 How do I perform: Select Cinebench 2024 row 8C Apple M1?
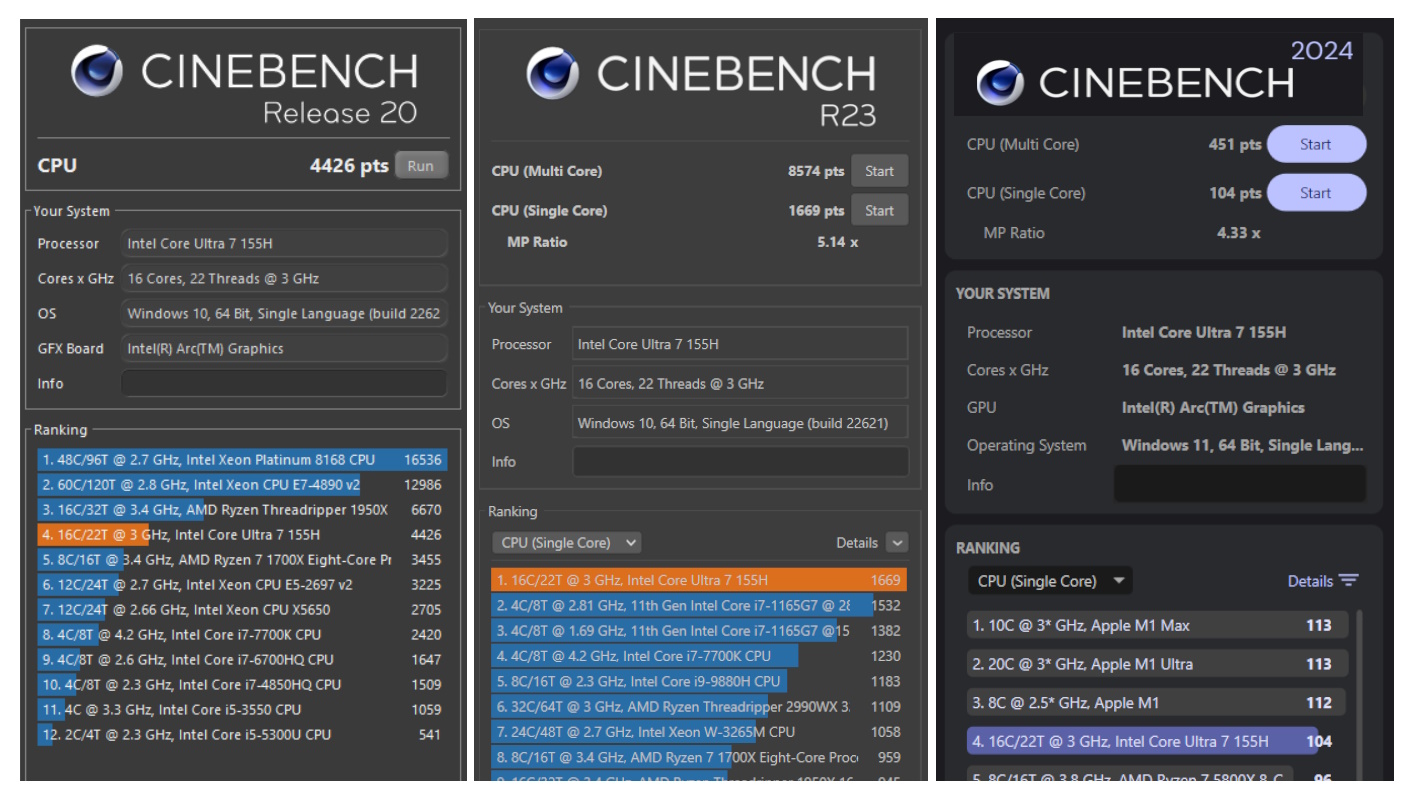click(x=1157, y=703)
